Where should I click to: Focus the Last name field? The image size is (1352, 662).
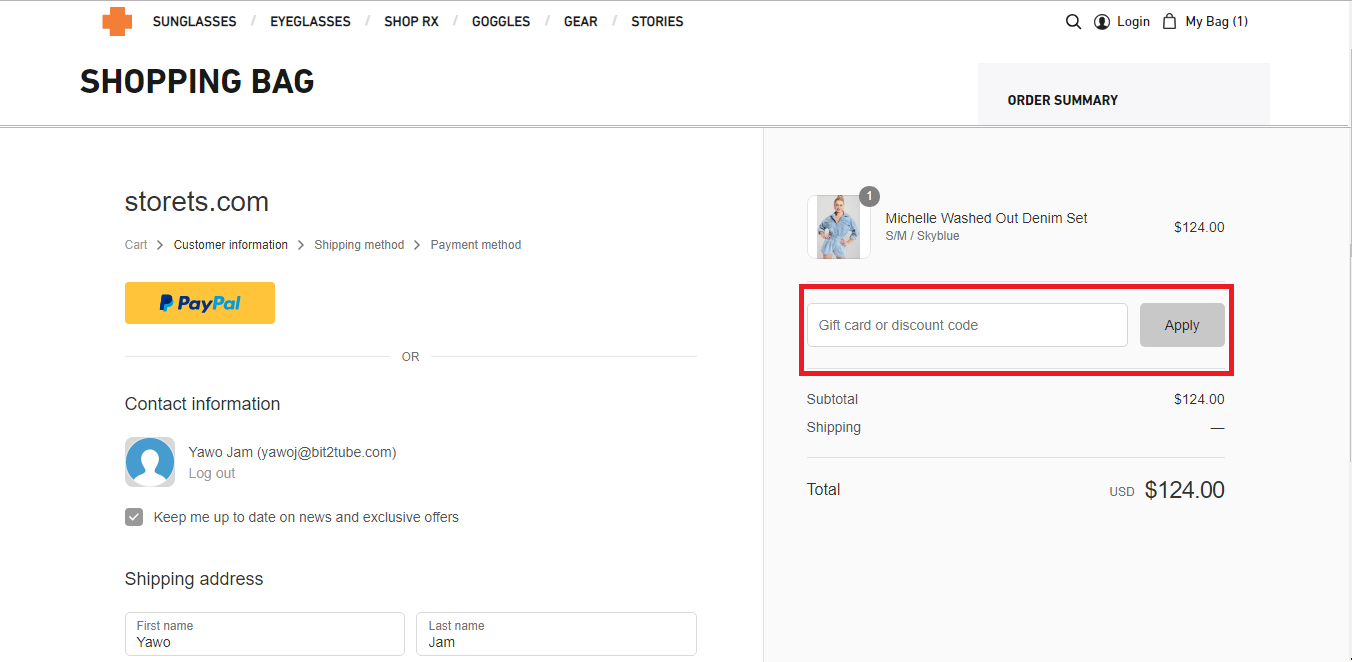pos(556,634)
